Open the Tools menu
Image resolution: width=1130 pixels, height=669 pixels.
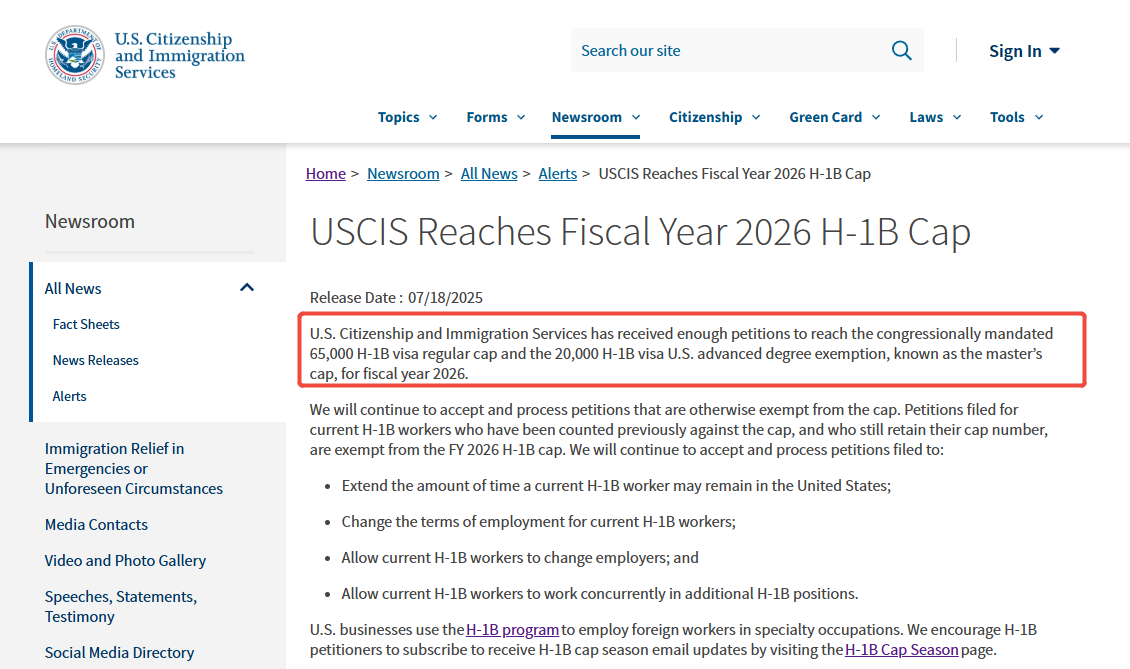(1016, 118)
